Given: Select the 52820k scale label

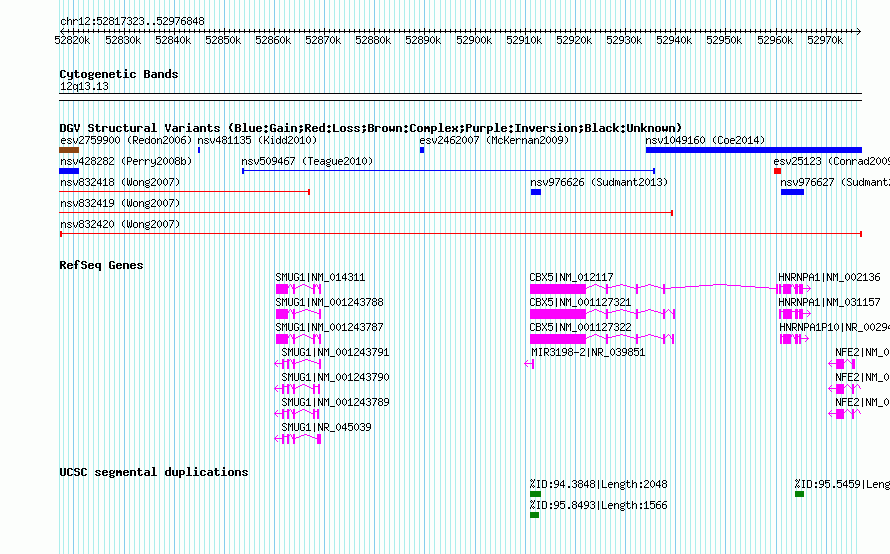Looking at the screenshot, I should tap(72, 40).
